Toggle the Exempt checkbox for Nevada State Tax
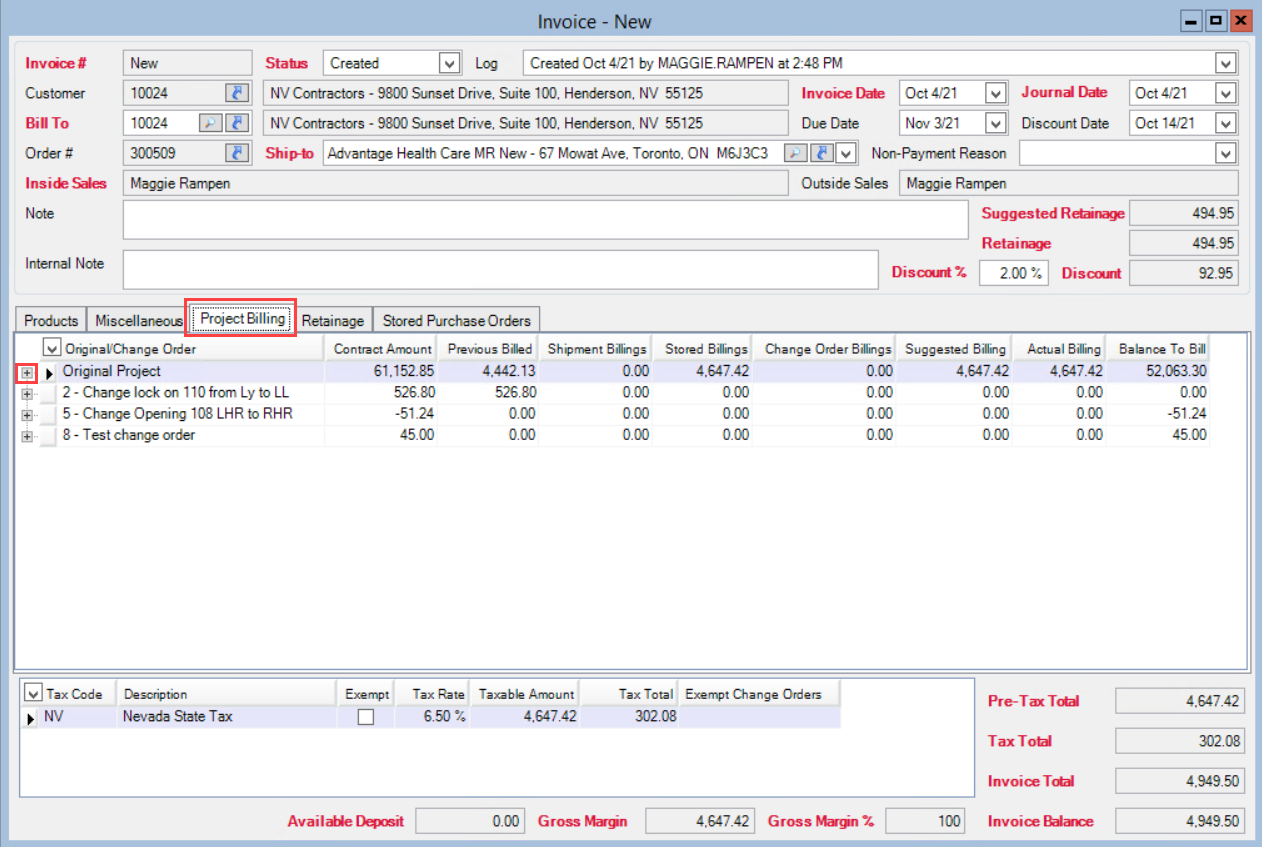This screenshot has height=847, width=1262. point(365,717)
